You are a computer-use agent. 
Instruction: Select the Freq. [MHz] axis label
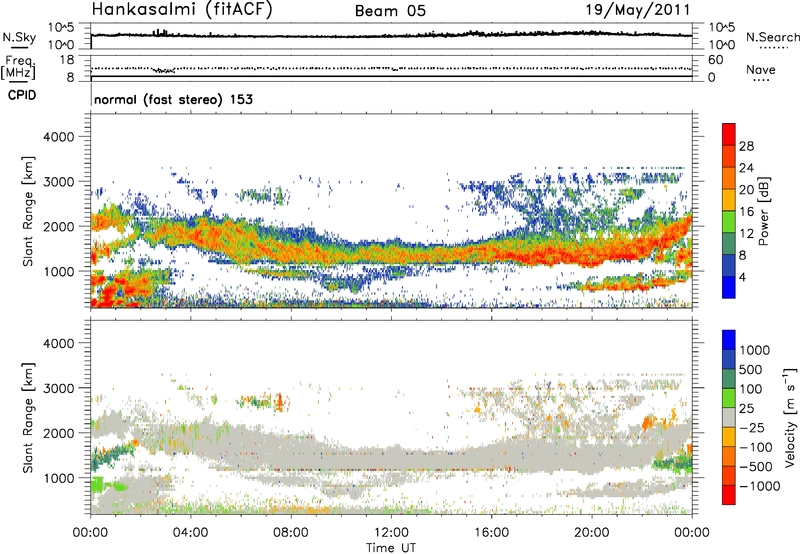pos(18,67)
